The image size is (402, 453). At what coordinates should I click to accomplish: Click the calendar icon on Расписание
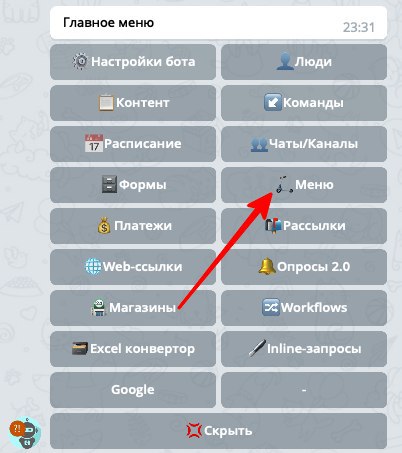[x=94, y=144]
